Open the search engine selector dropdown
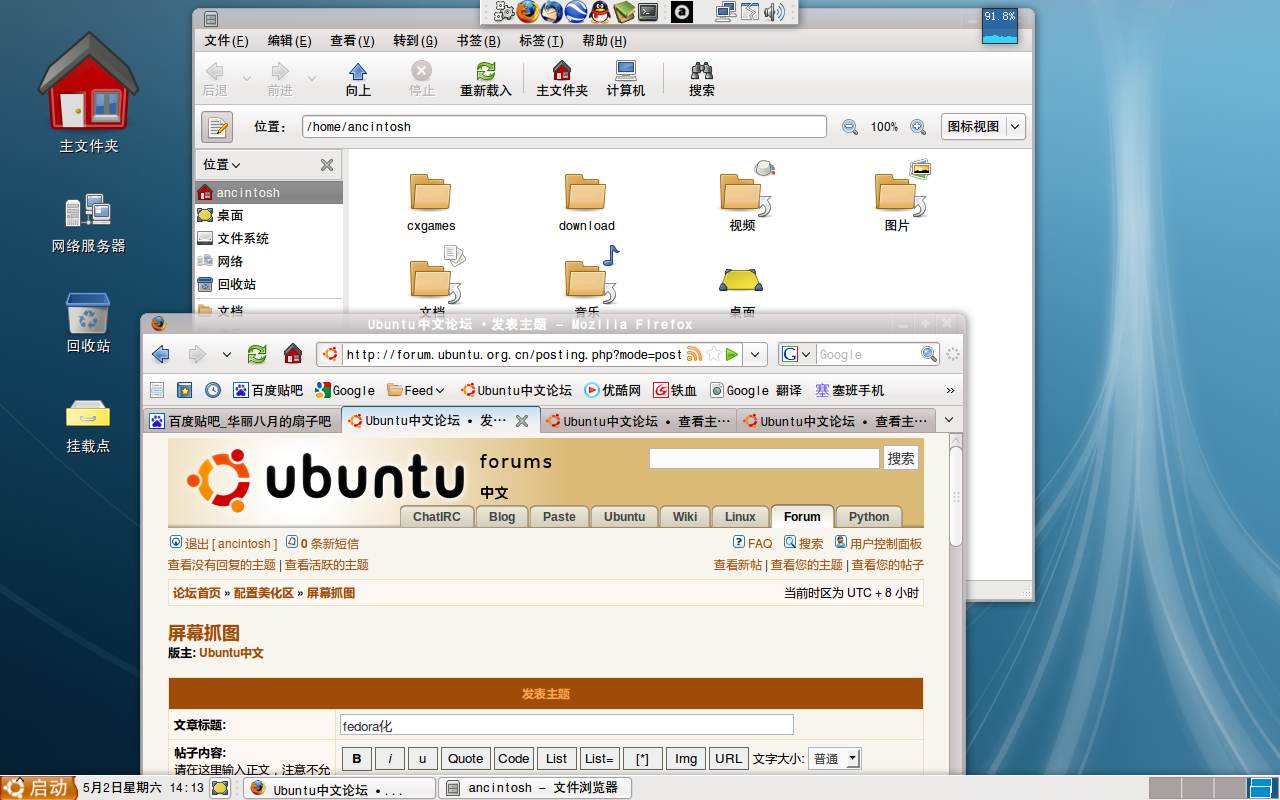The image size is (1280, 800). tap(796, 354)
